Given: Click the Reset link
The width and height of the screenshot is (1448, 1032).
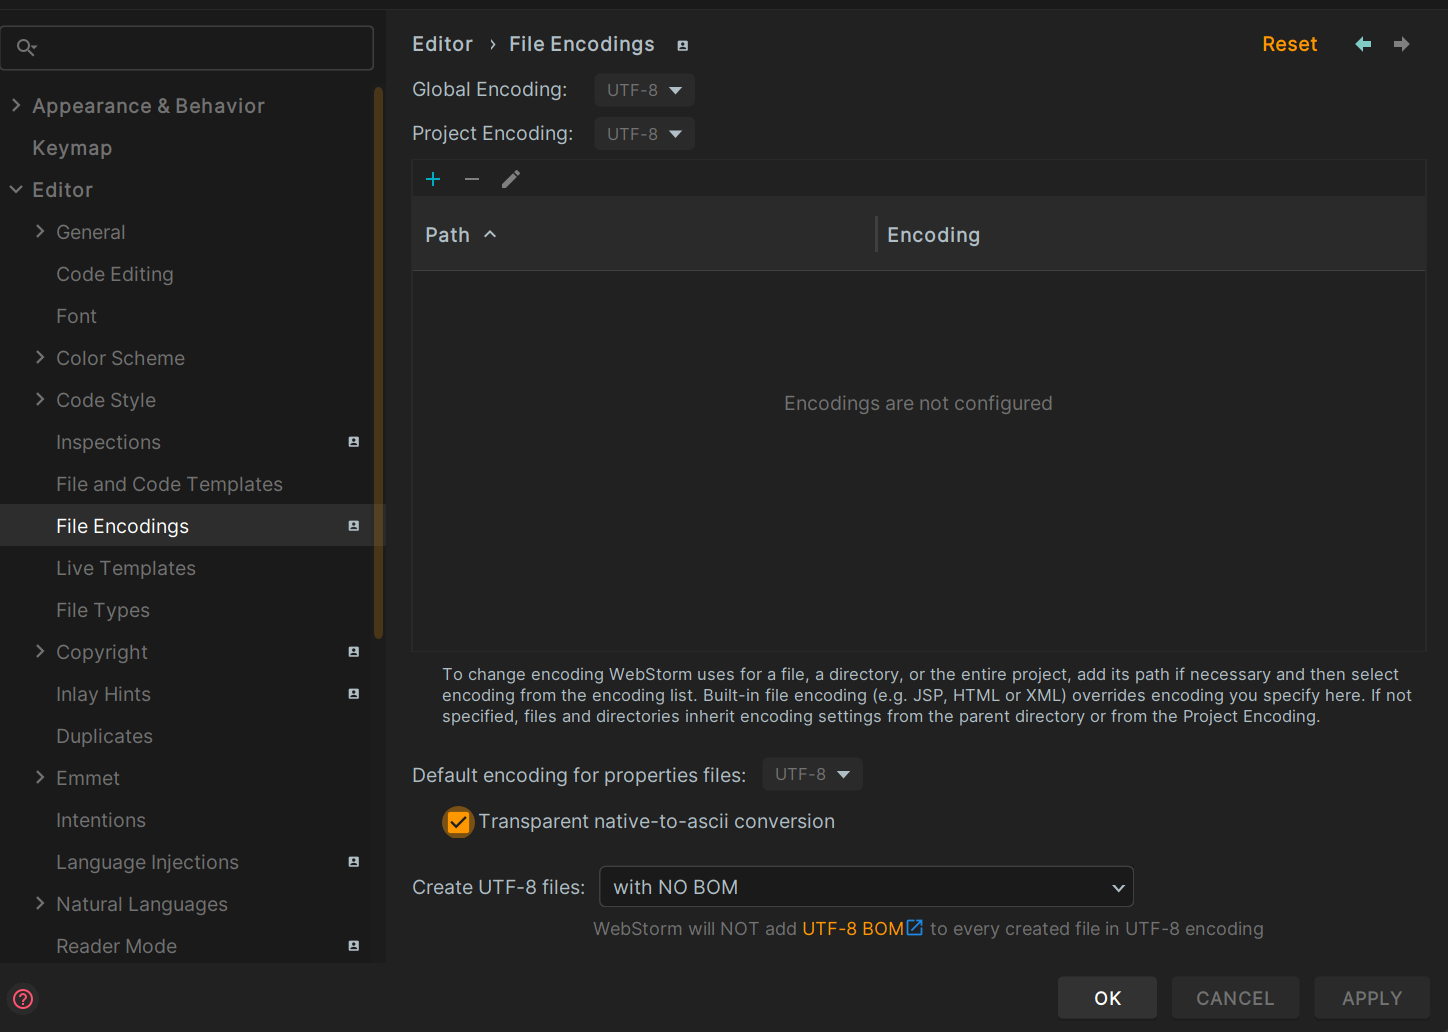Looking at the screenshot, I should point(1290,44).
